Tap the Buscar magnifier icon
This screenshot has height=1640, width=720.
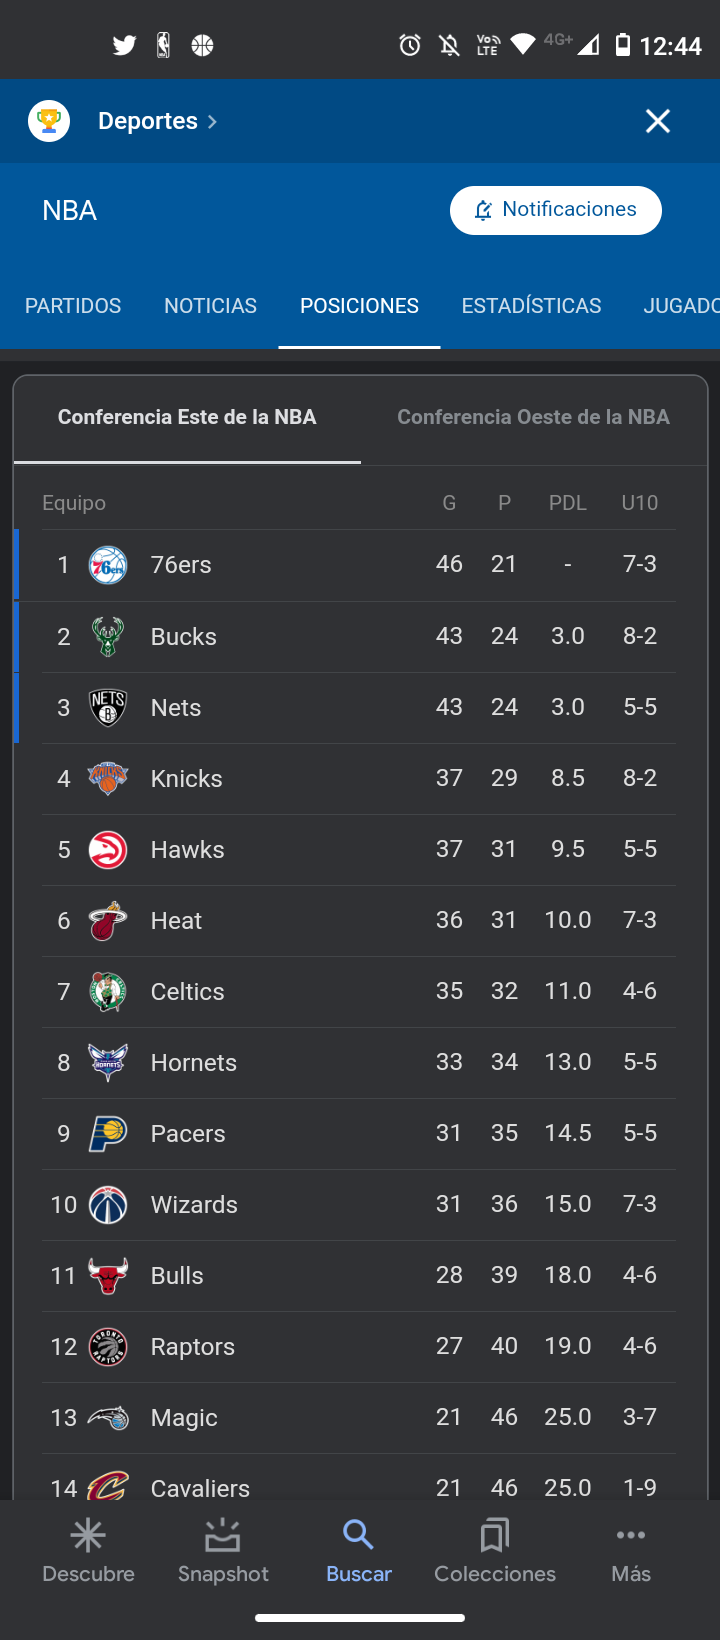358,1535
